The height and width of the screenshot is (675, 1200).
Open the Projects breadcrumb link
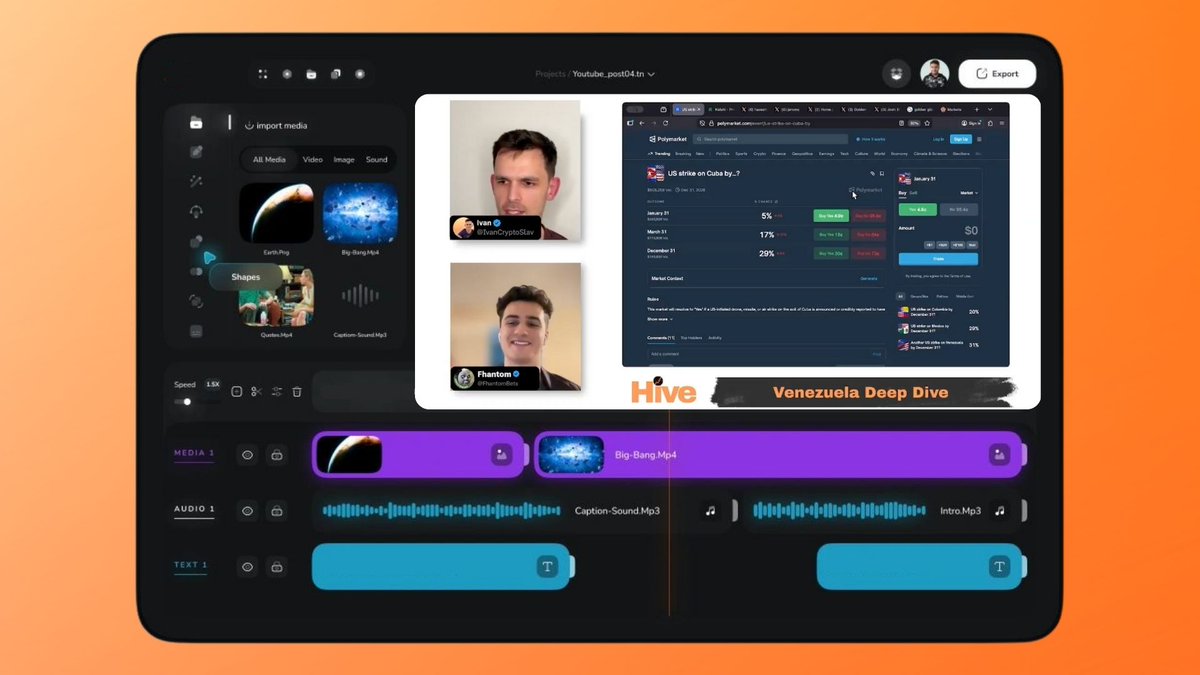pyautogui.click(x=550, y=74)
